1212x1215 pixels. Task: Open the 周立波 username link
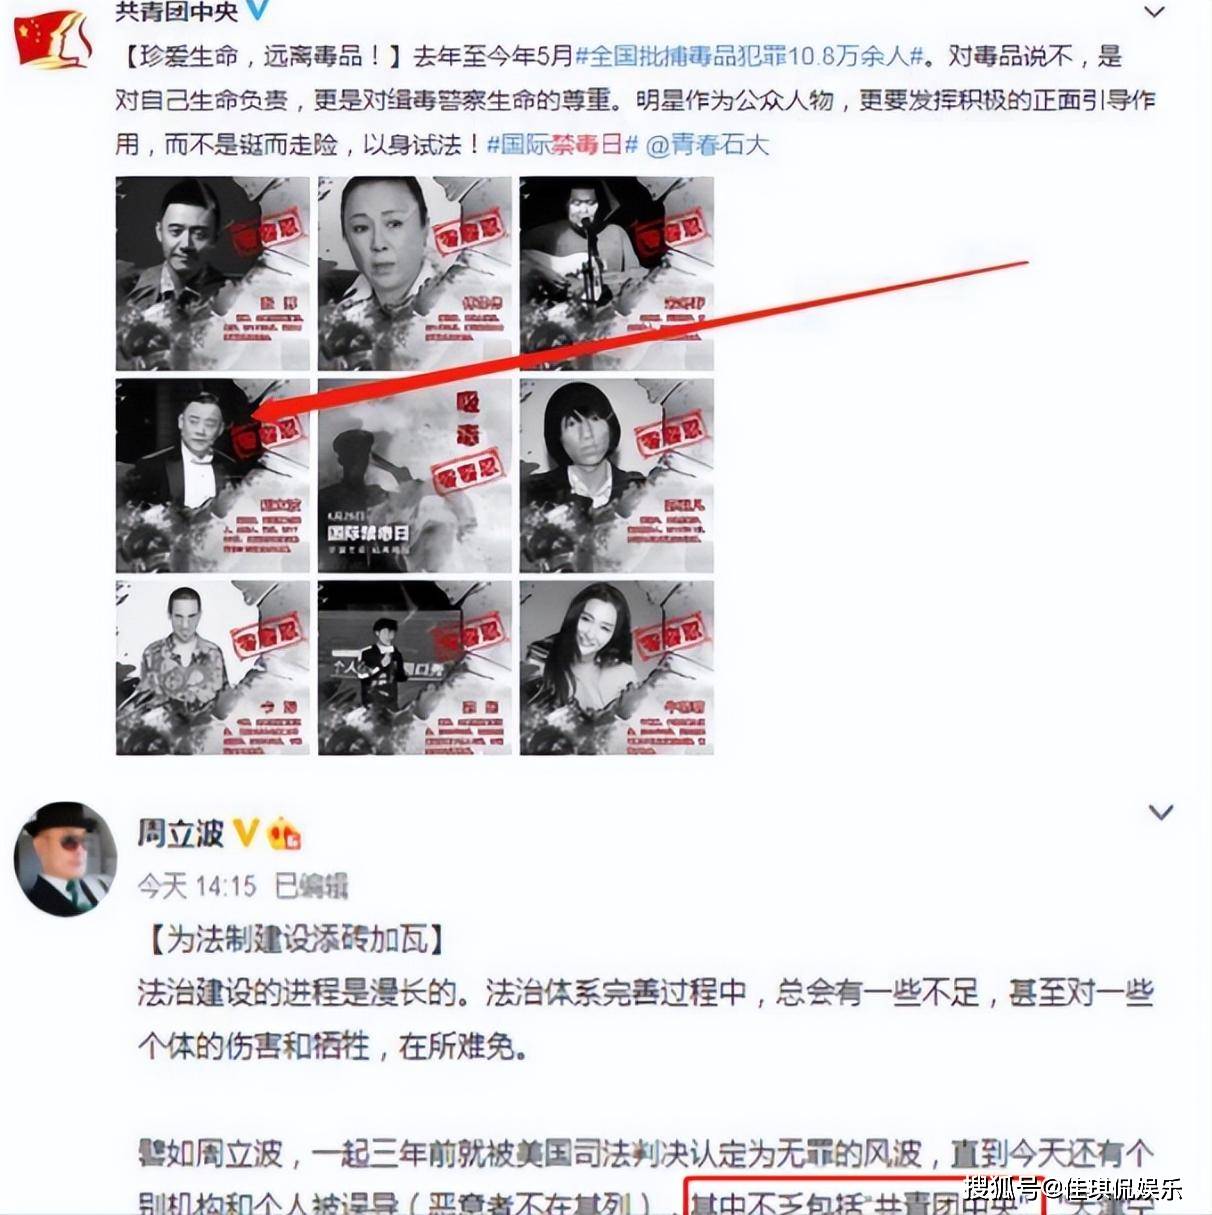(x=181, y=833)
